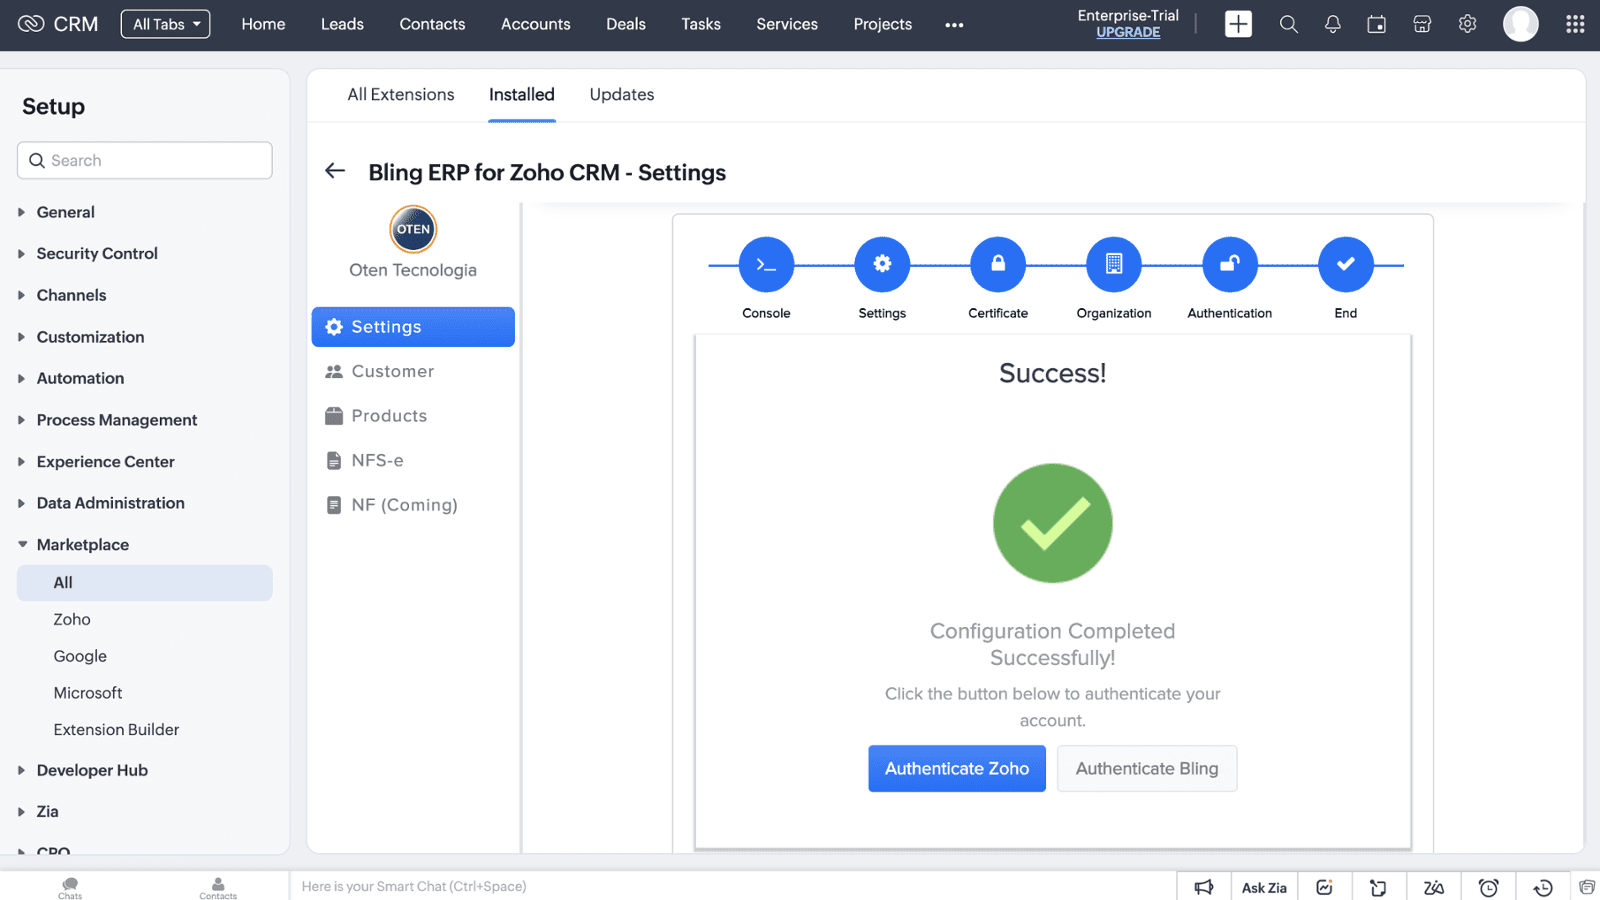Select the Certificate lock step icon

coord(997,264)
